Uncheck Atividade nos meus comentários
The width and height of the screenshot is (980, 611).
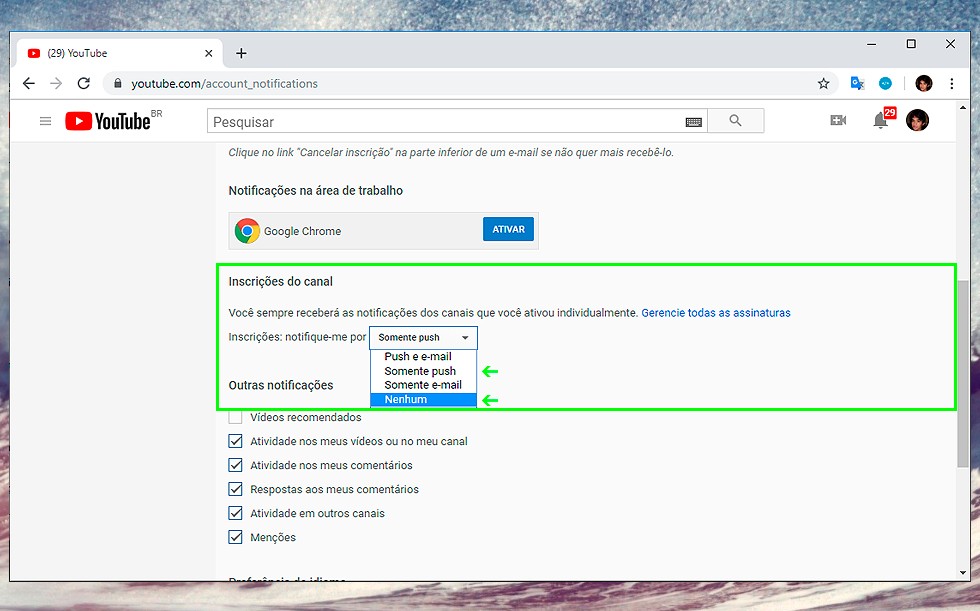point(235,465)
